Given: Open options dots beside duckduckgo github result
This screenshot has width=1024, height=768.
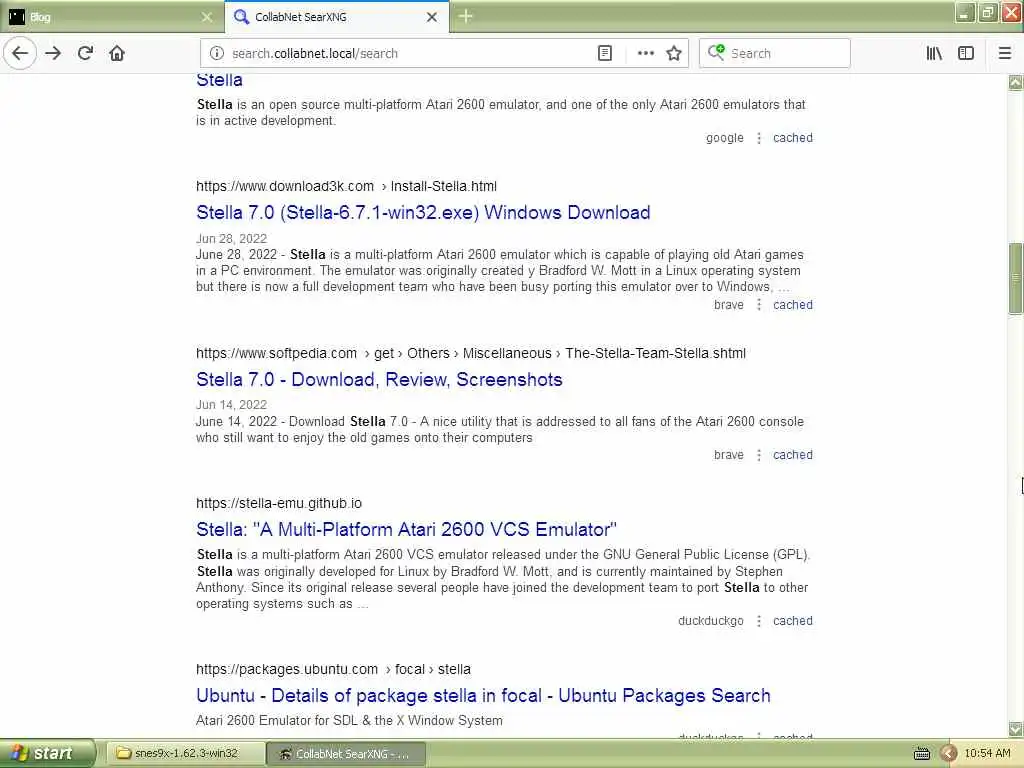Looking at the screenshot, I should 759,620.
